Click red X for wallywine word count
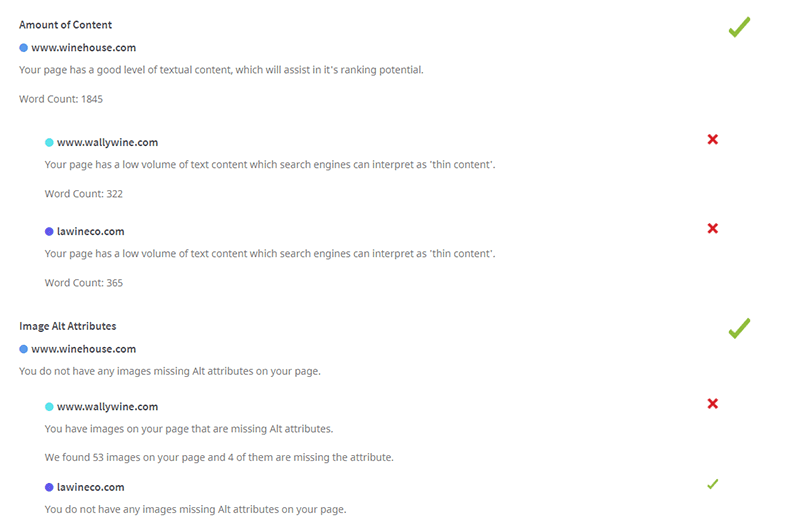This screenshot has height=530, width=800. click(x=712, y=139)
